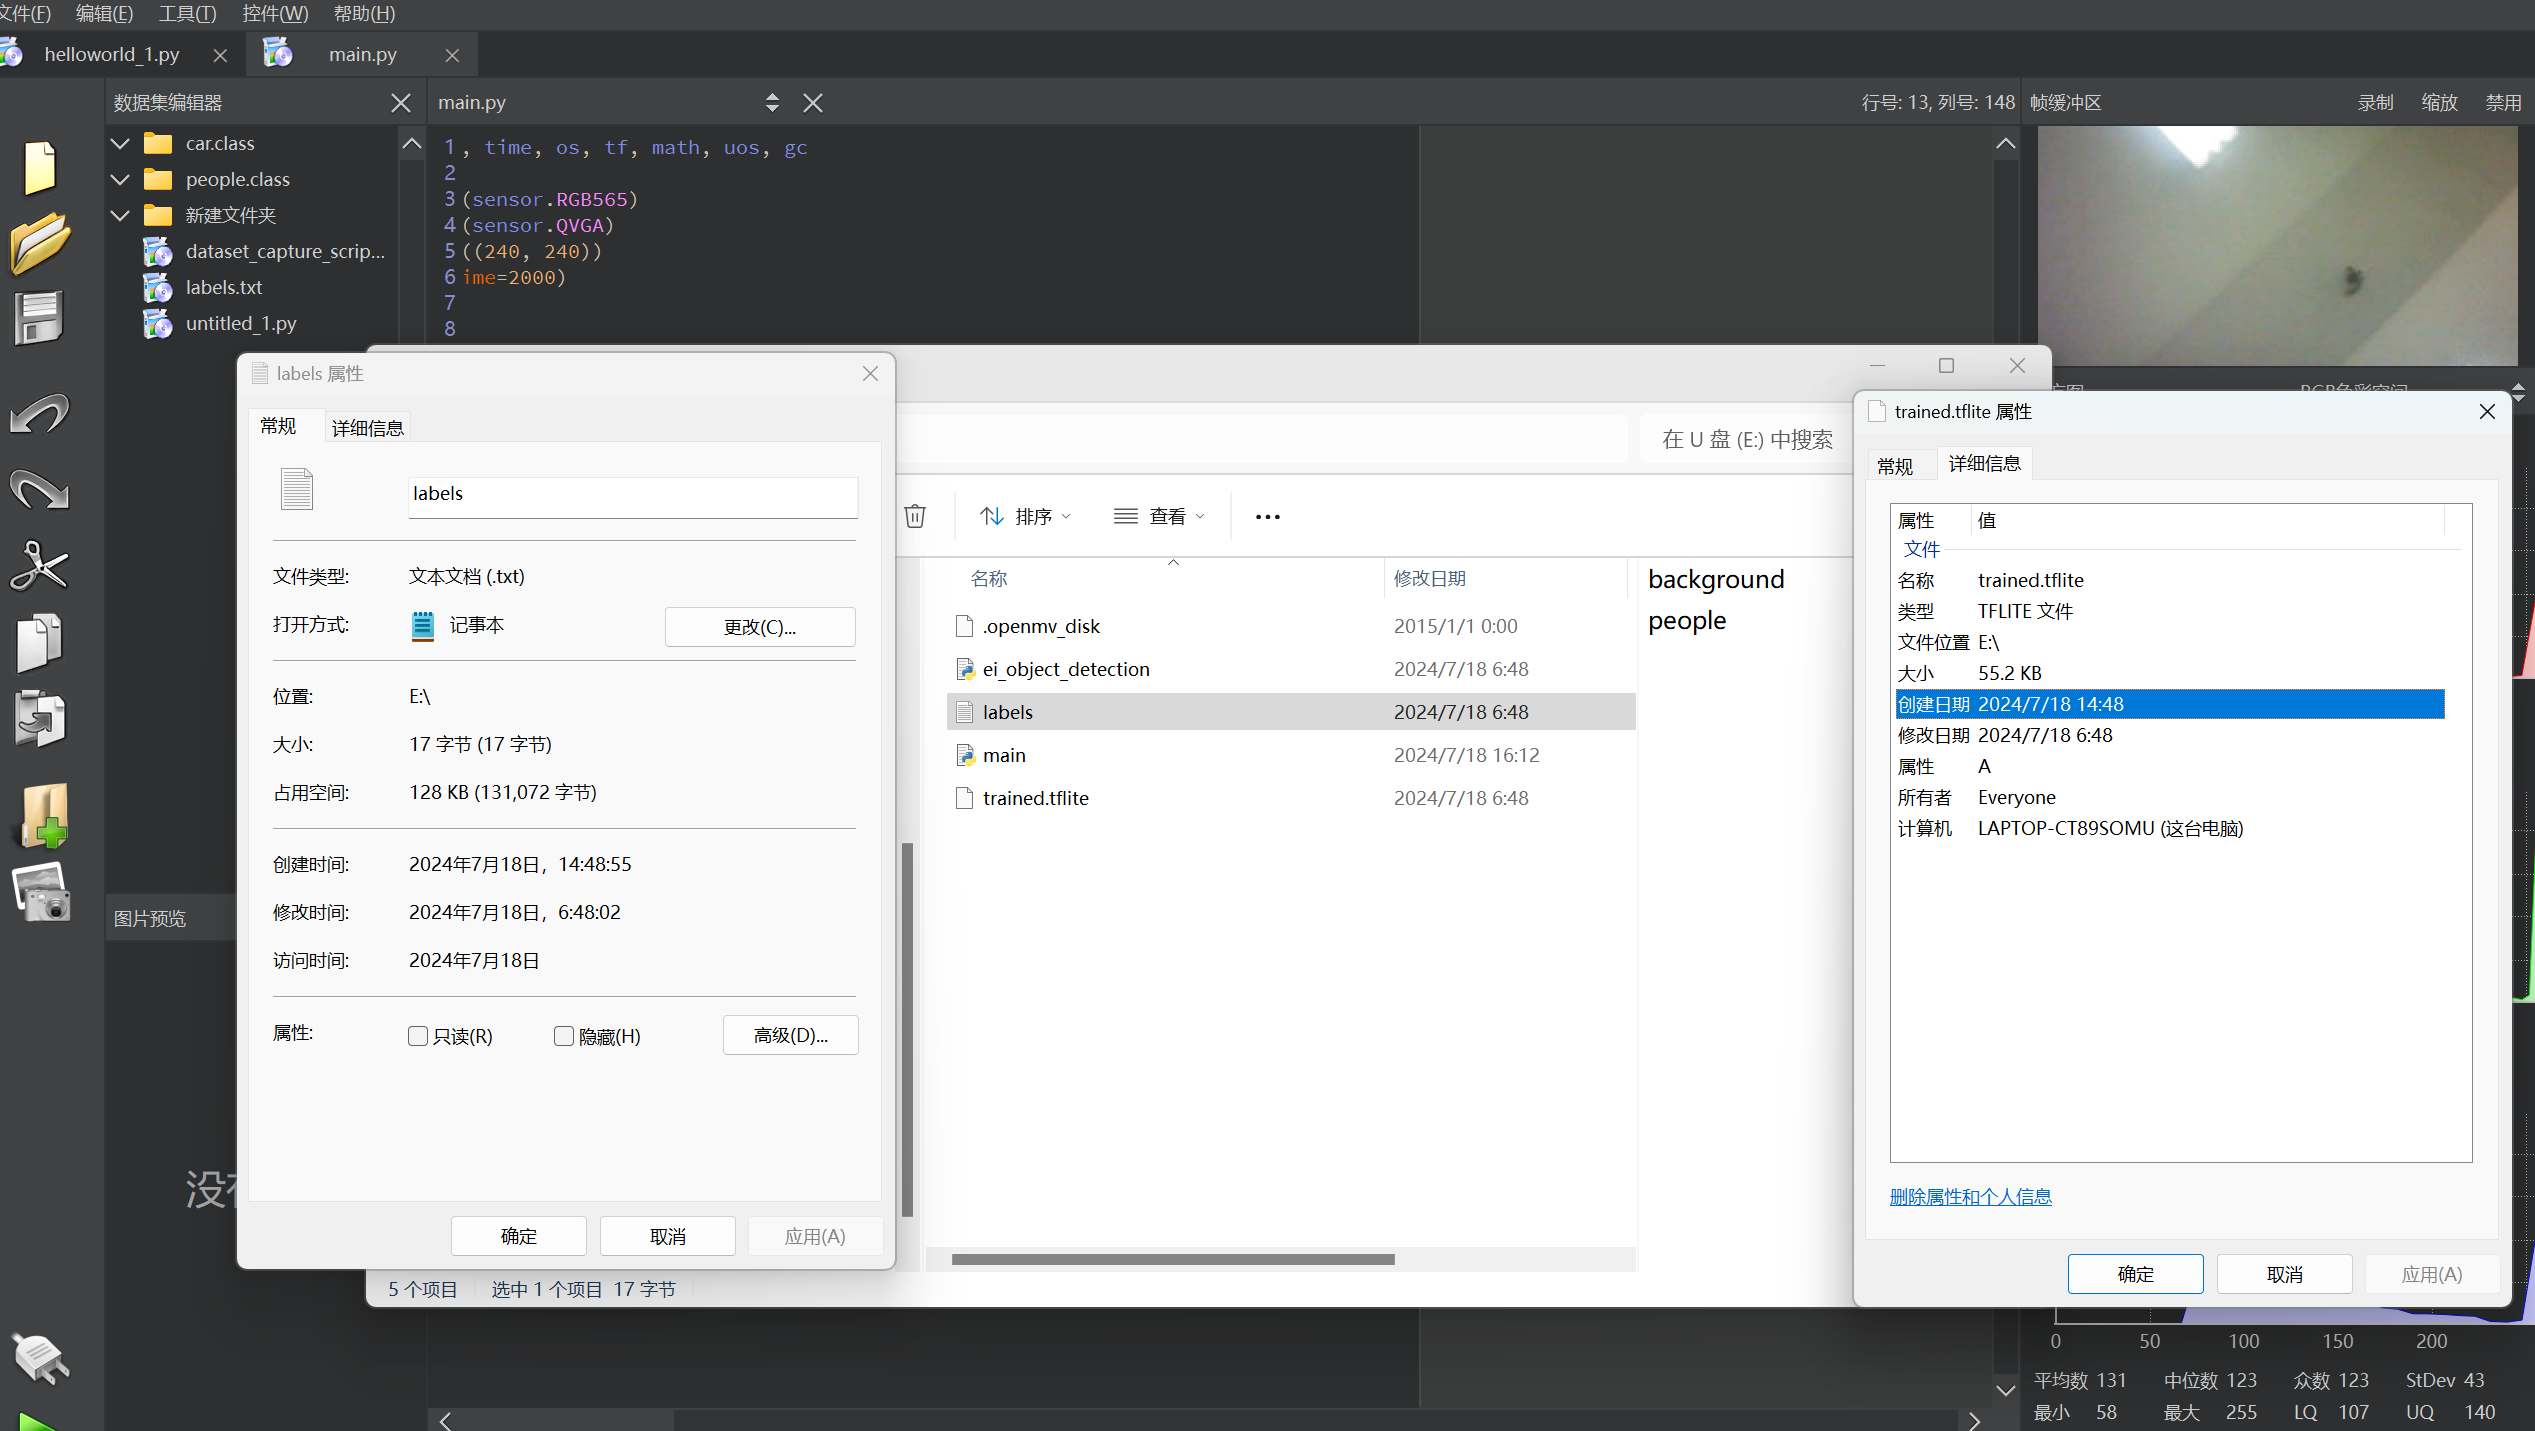Click 取消 in trained.tflite 属性 dialog
2535x1431 pixels.
[x=2285, y=1274]
